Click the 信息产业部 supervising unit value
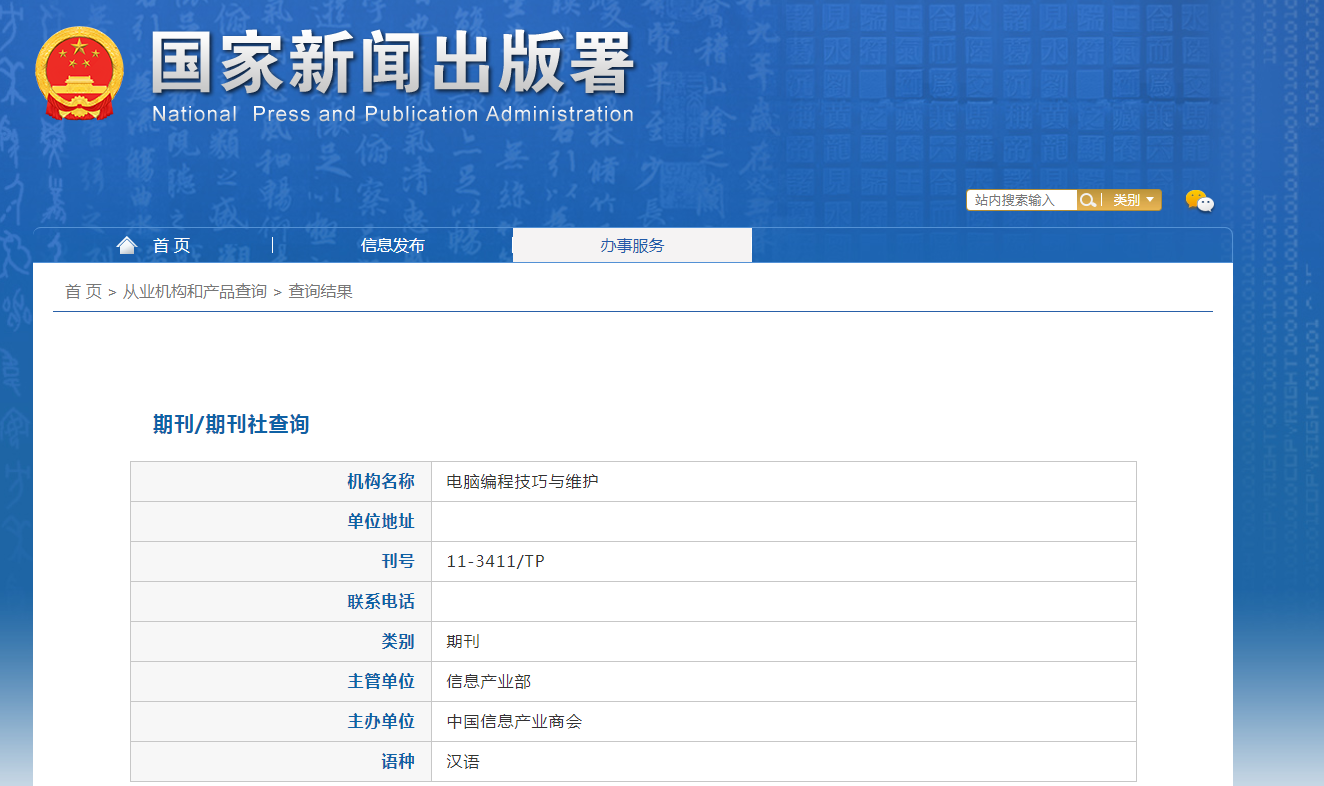 488,681
